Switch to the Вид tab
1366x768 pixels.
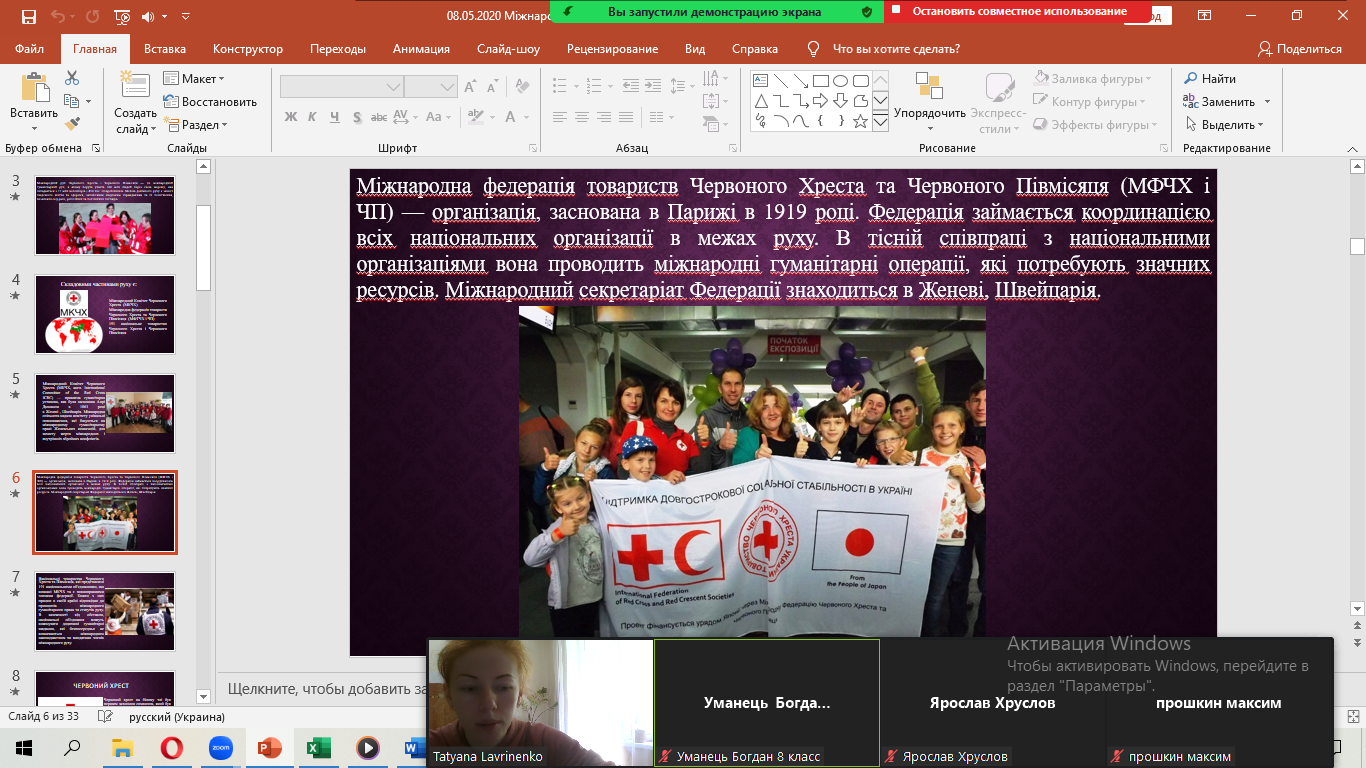pos(695,49)
